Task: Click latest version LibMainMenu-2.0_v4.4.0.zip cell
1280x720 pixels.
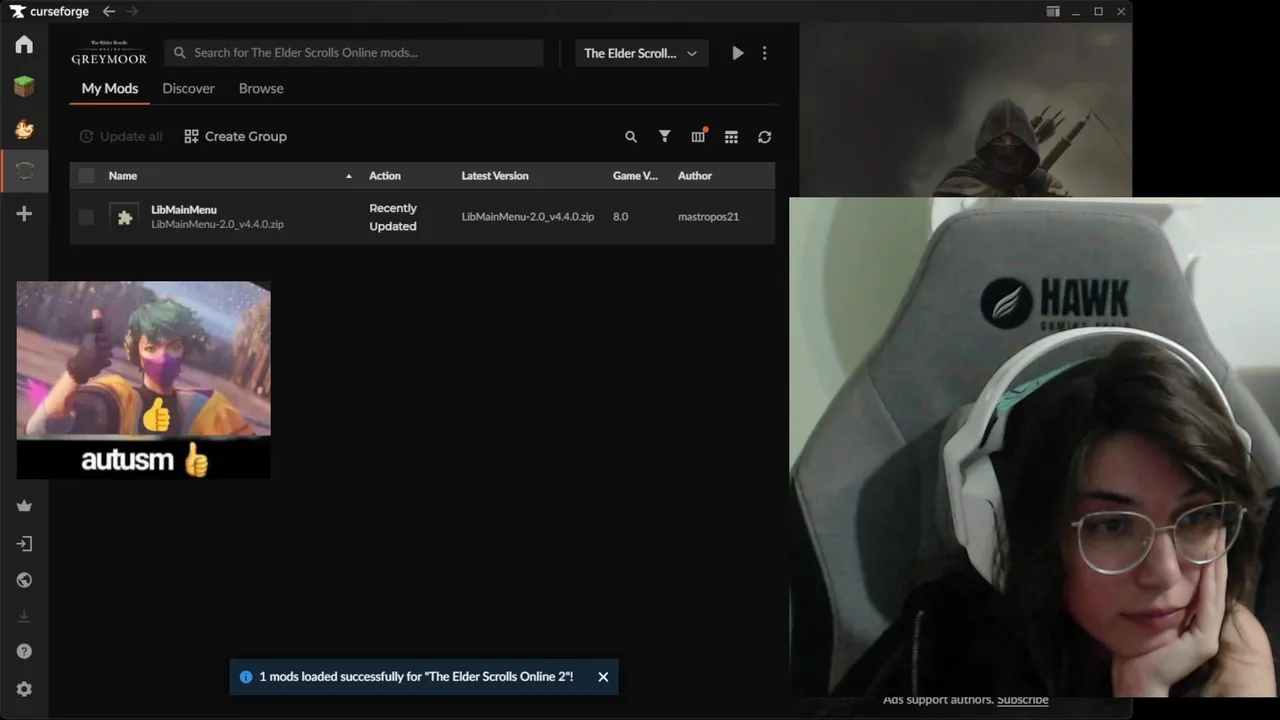Action: coord(528,217)
